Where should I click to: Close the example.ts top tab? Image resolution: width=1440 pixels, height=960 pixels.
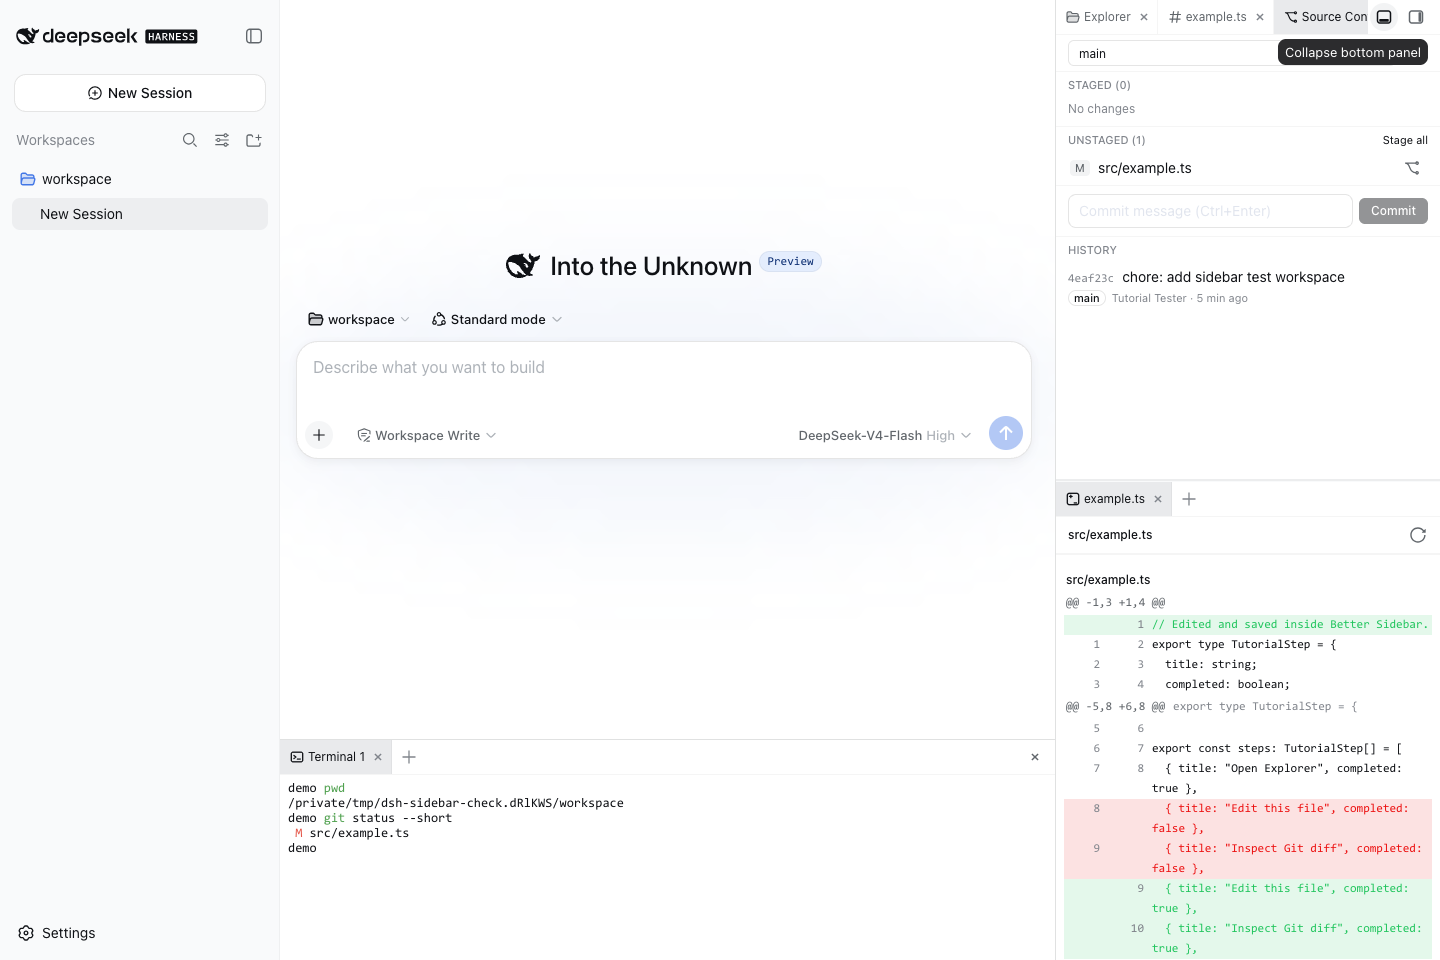[x=1260, y=17]
